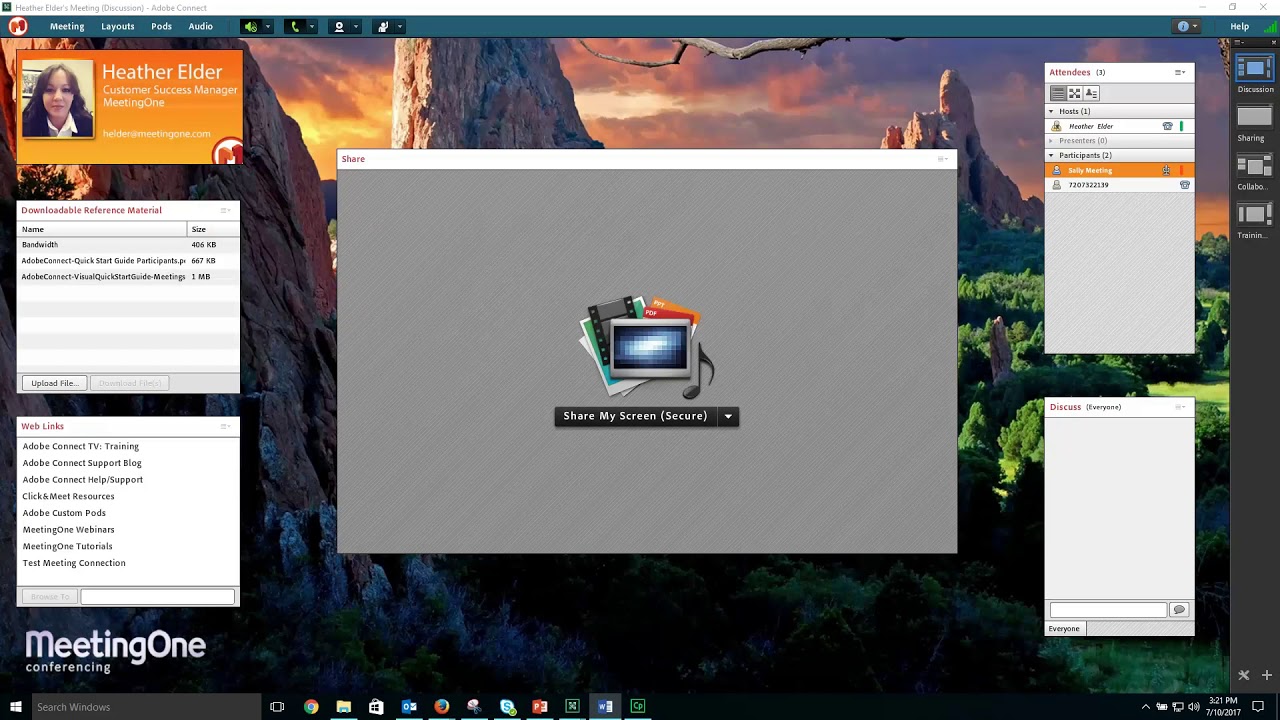This screenshot has width=1280, height=720.
Task: Open the status options dropdown arrow
Action: coord(399,27)
